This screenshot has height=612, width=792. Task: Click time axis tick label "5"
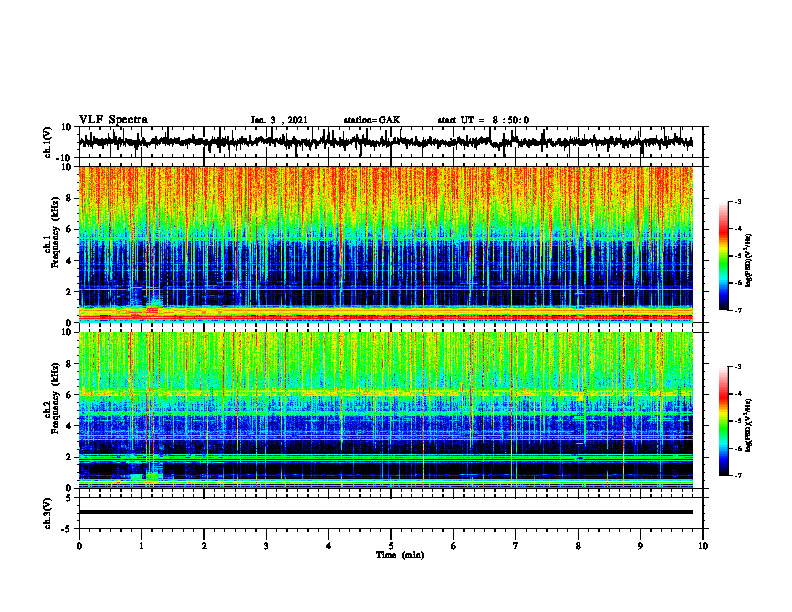(391, 546)
